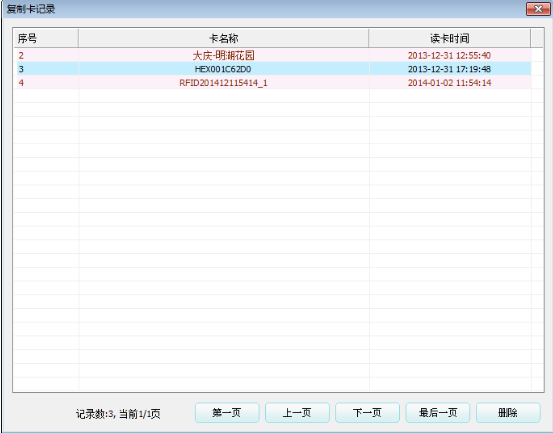Click sequence number 3 cell
553x433 pixels.
click(x=47, y=69)
